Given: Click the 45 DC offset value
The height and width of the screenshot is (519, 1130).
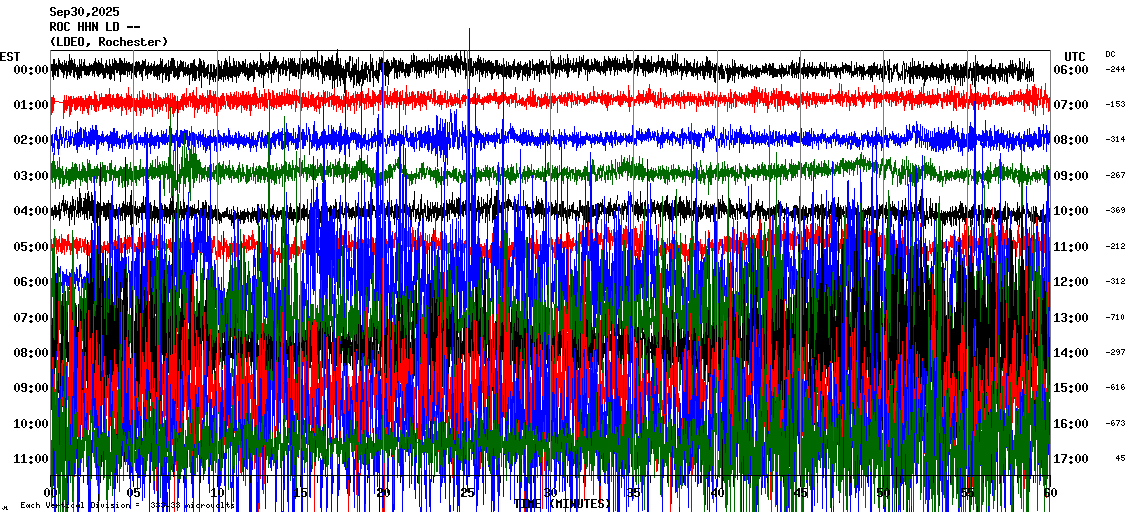Looking at the screenshot, I should (1119, 459).
